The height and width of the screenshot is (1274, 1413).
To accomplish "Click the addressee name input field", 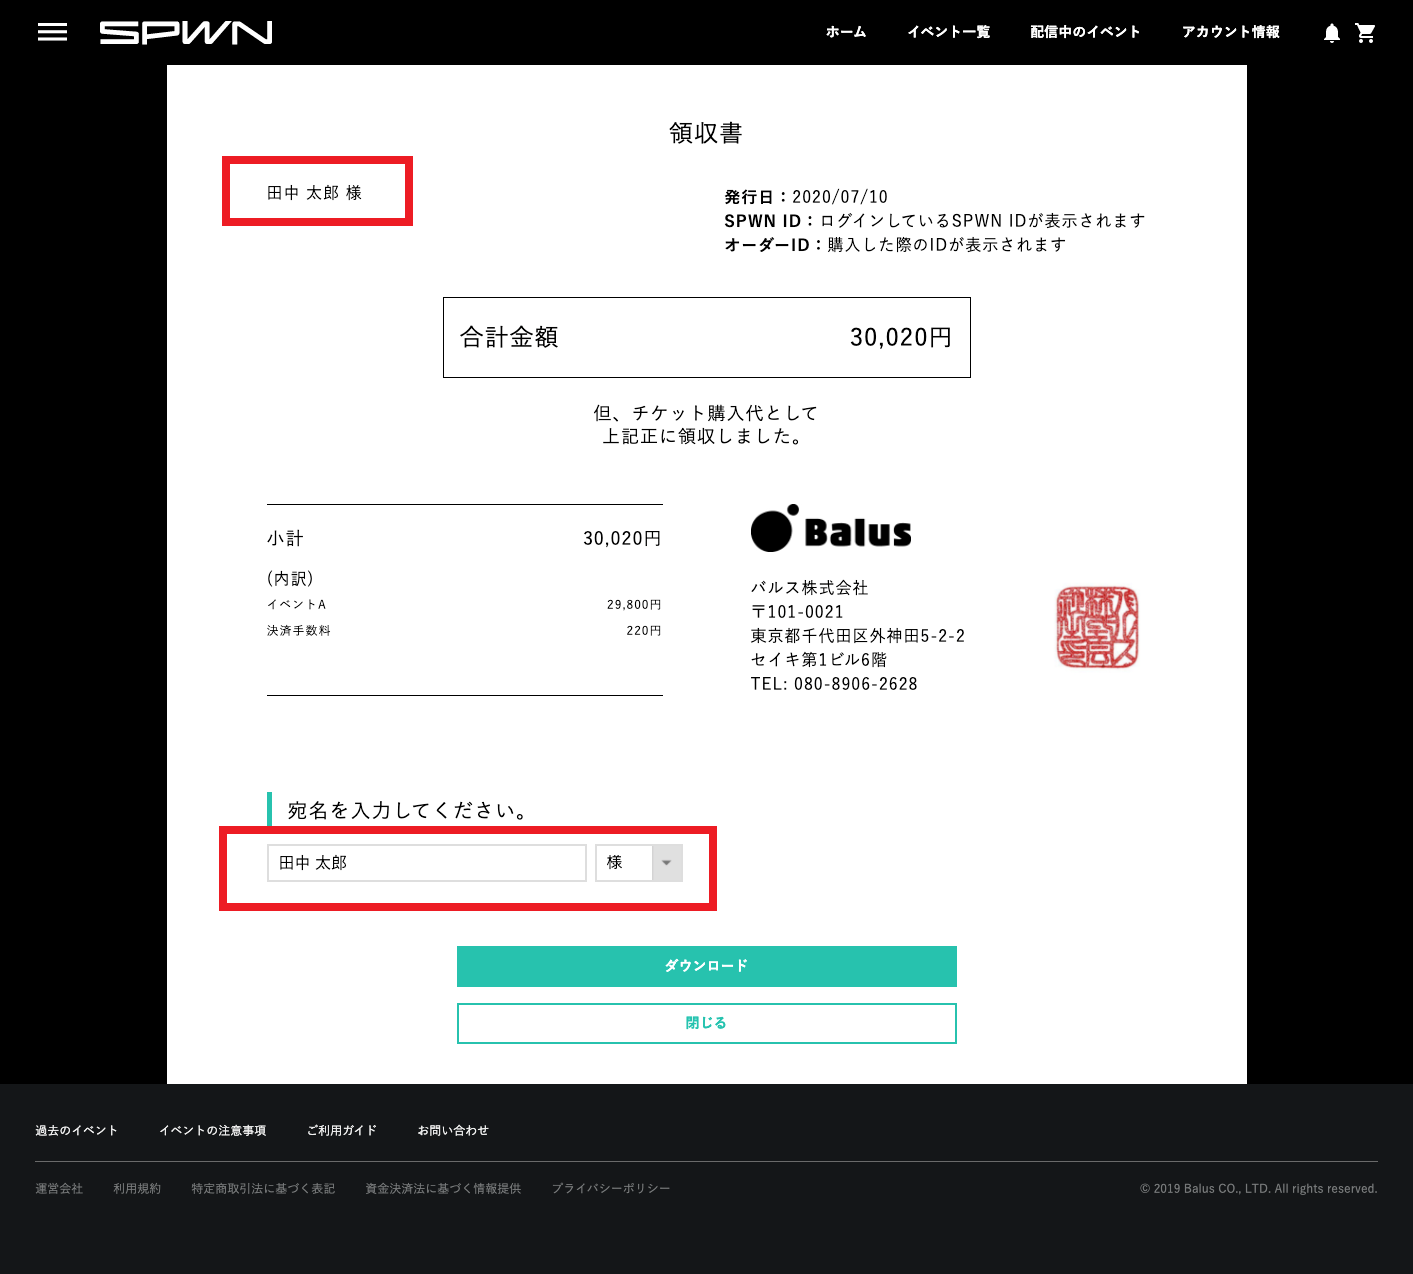I will click(x=426, y=863).
